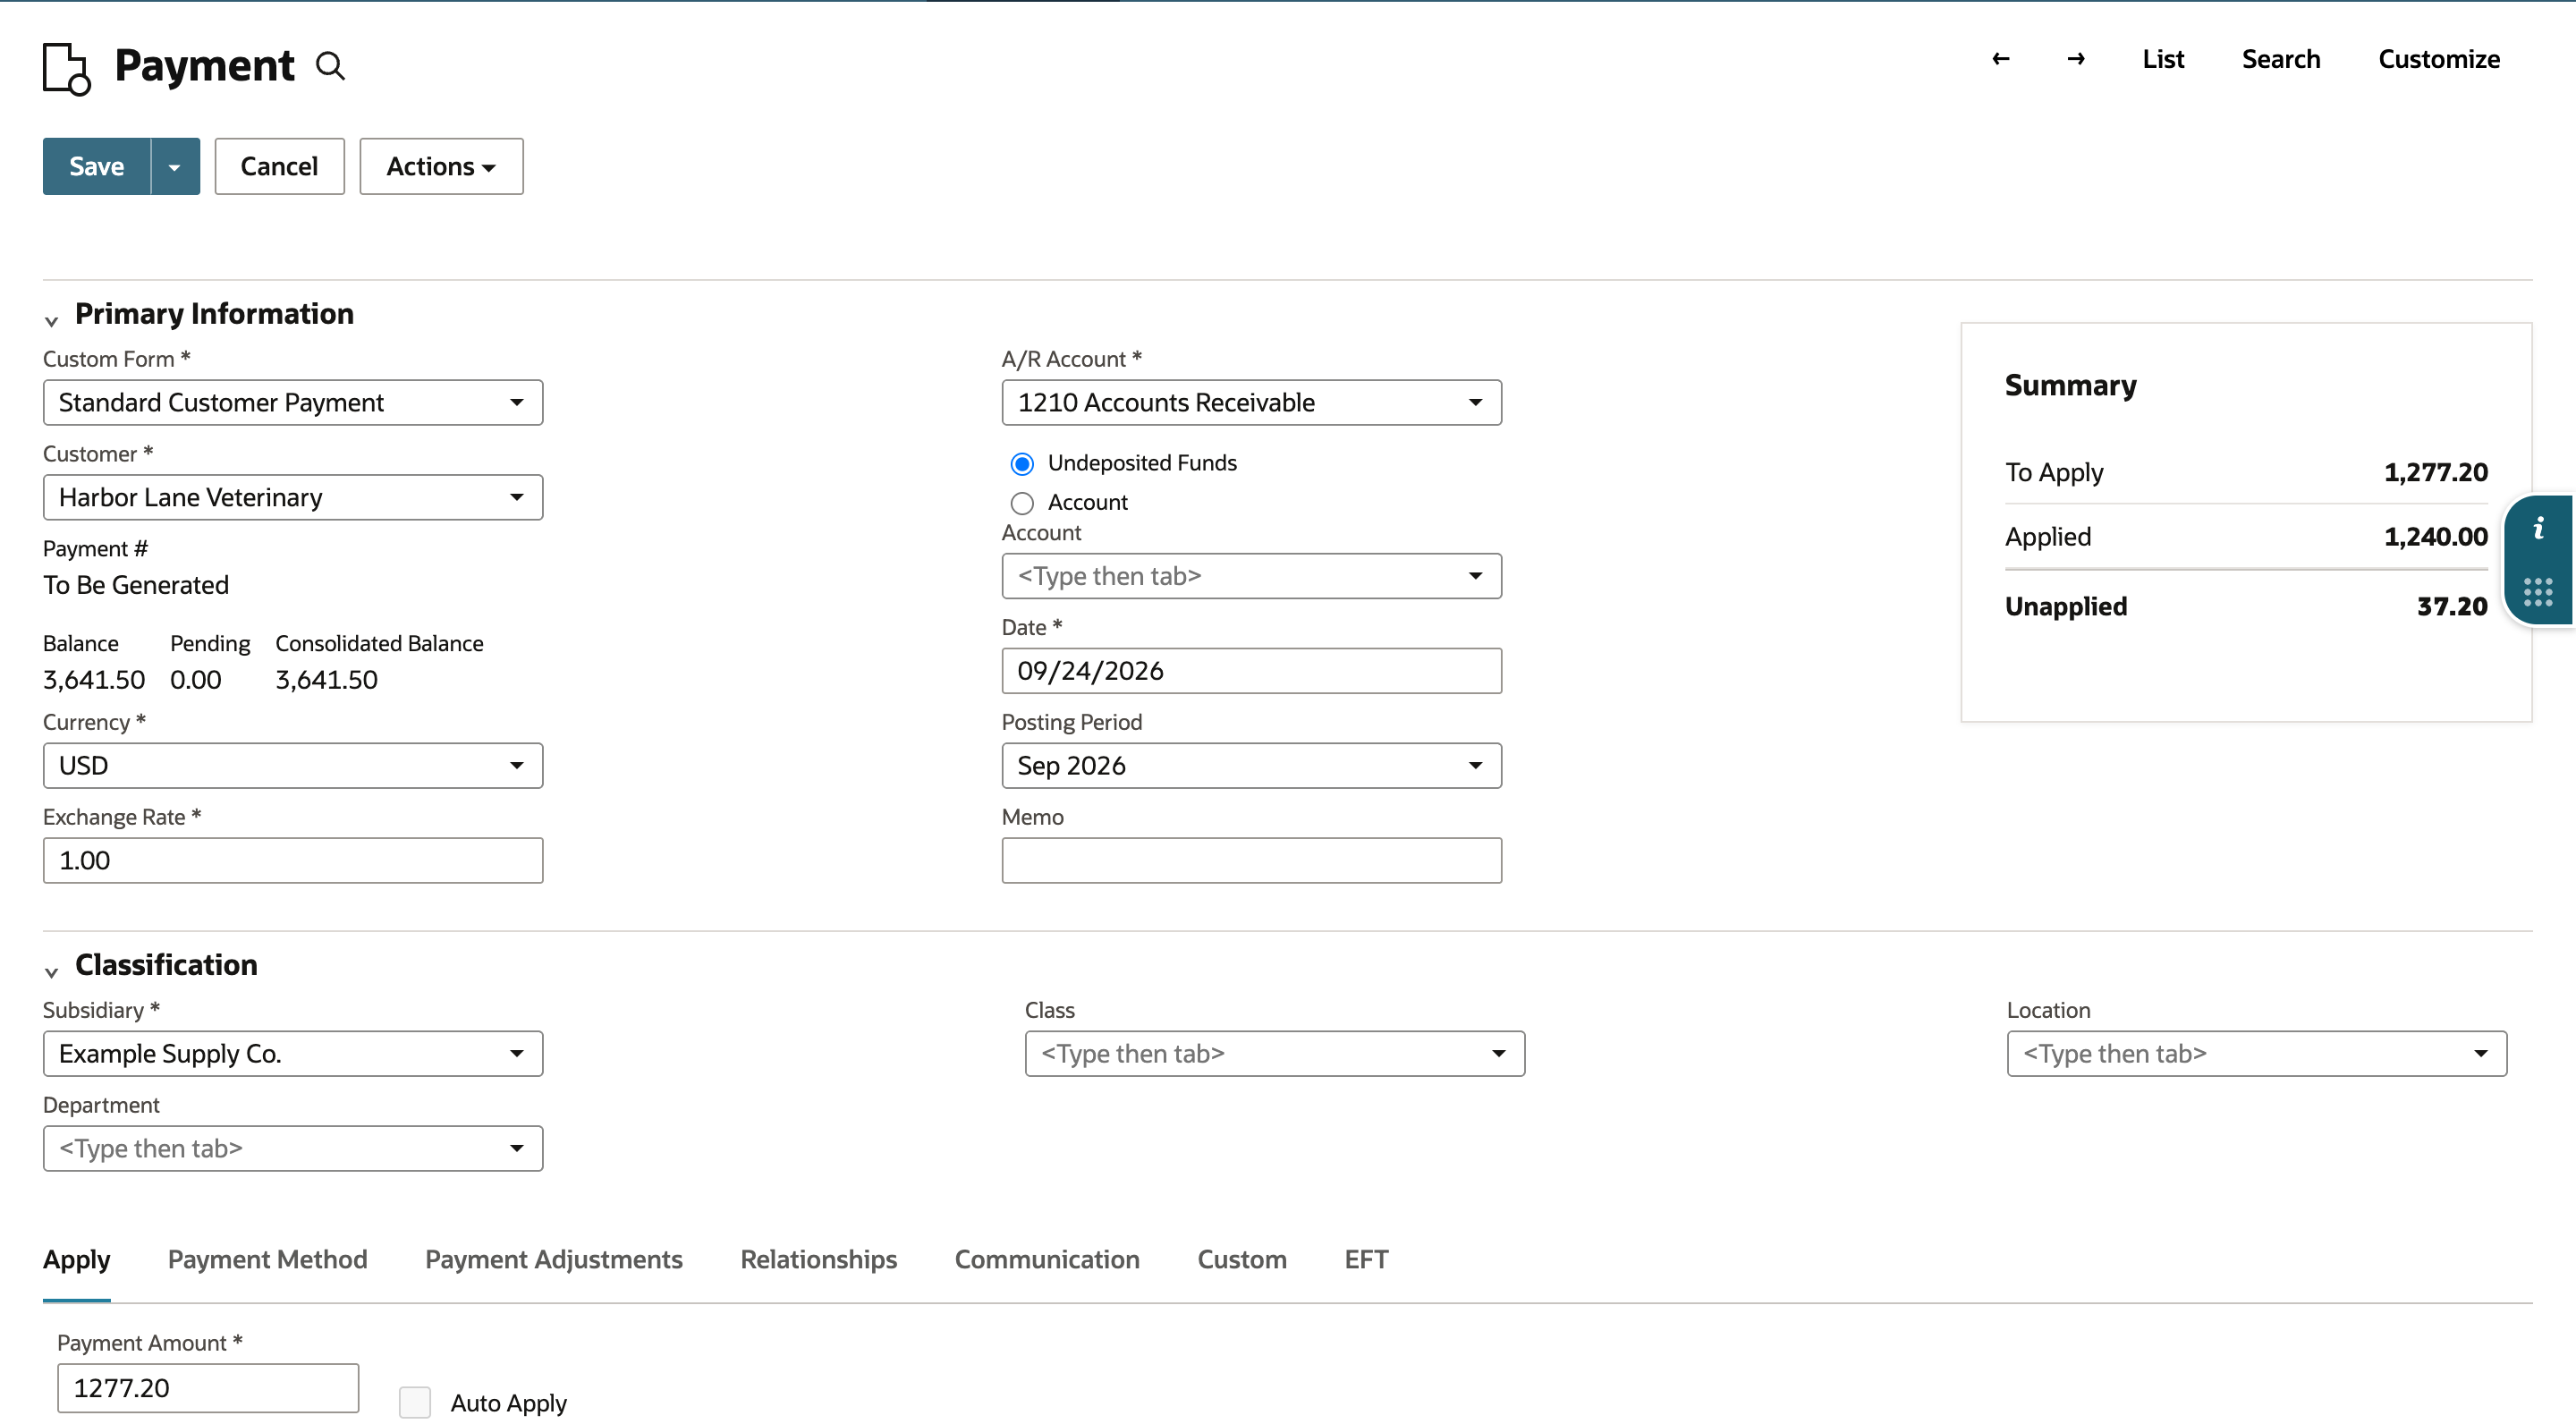Click the Save button
The width and height of the screenshot is (2576, 1424).
pyautogui.click(x=97, y=166)
